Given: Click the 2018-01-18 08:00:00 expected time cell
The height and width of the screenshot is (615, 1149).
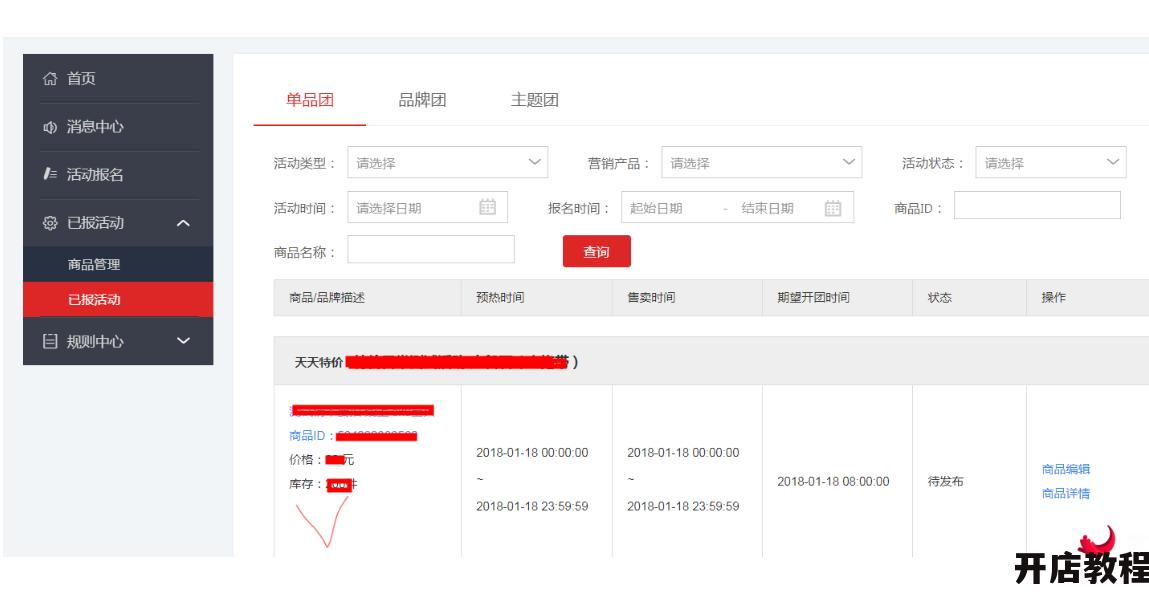Looking at the screenshot, I should (833, 482).
